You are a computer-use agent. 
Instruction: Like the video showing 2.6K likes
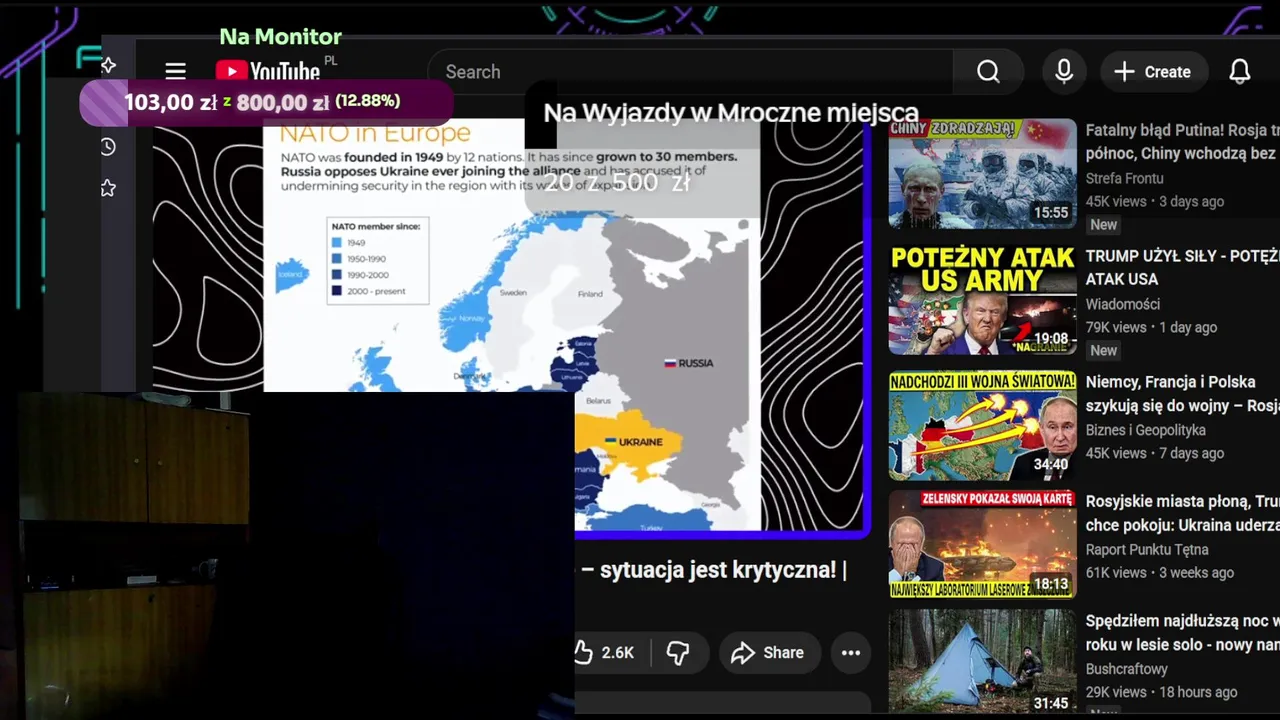point(604,653)
